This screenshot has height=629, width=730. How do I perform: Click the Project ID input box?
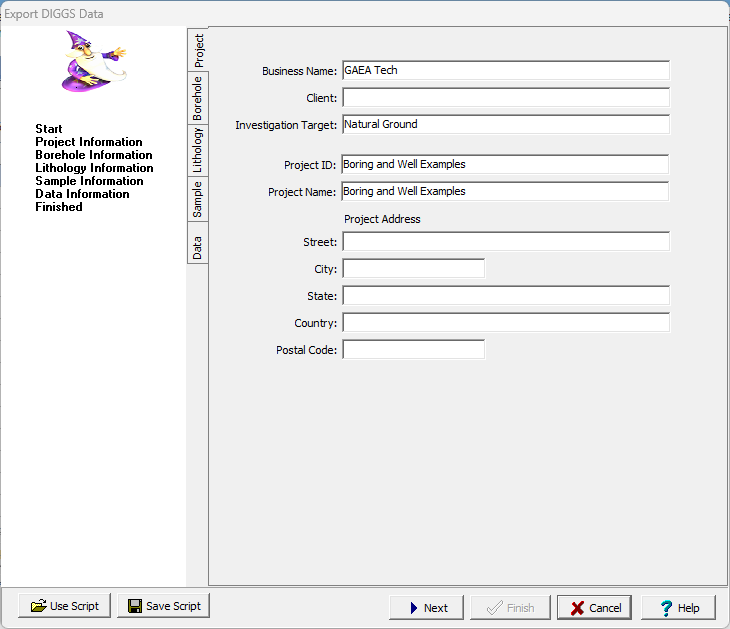coord(505,164)
